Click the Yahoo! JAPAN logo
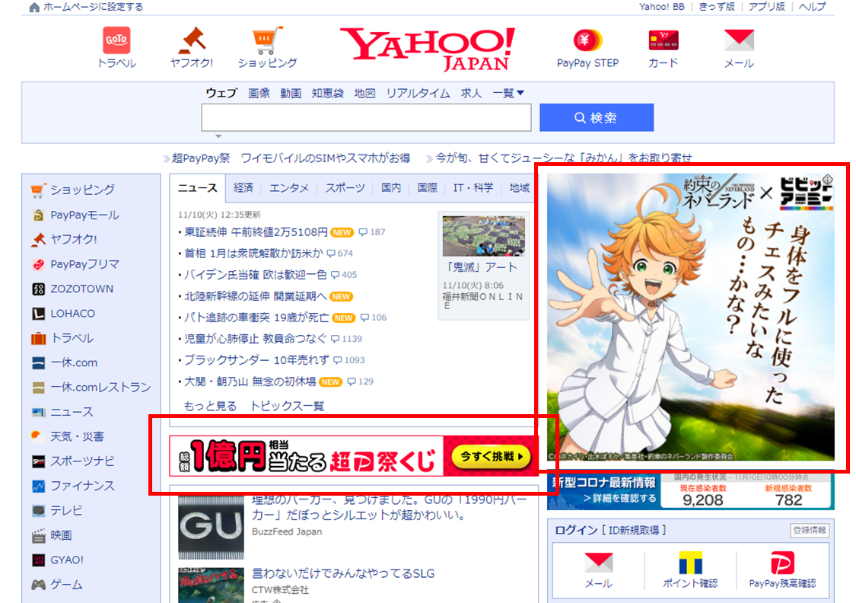The width and height of the screenshot is (856, 603). point(427,49)
